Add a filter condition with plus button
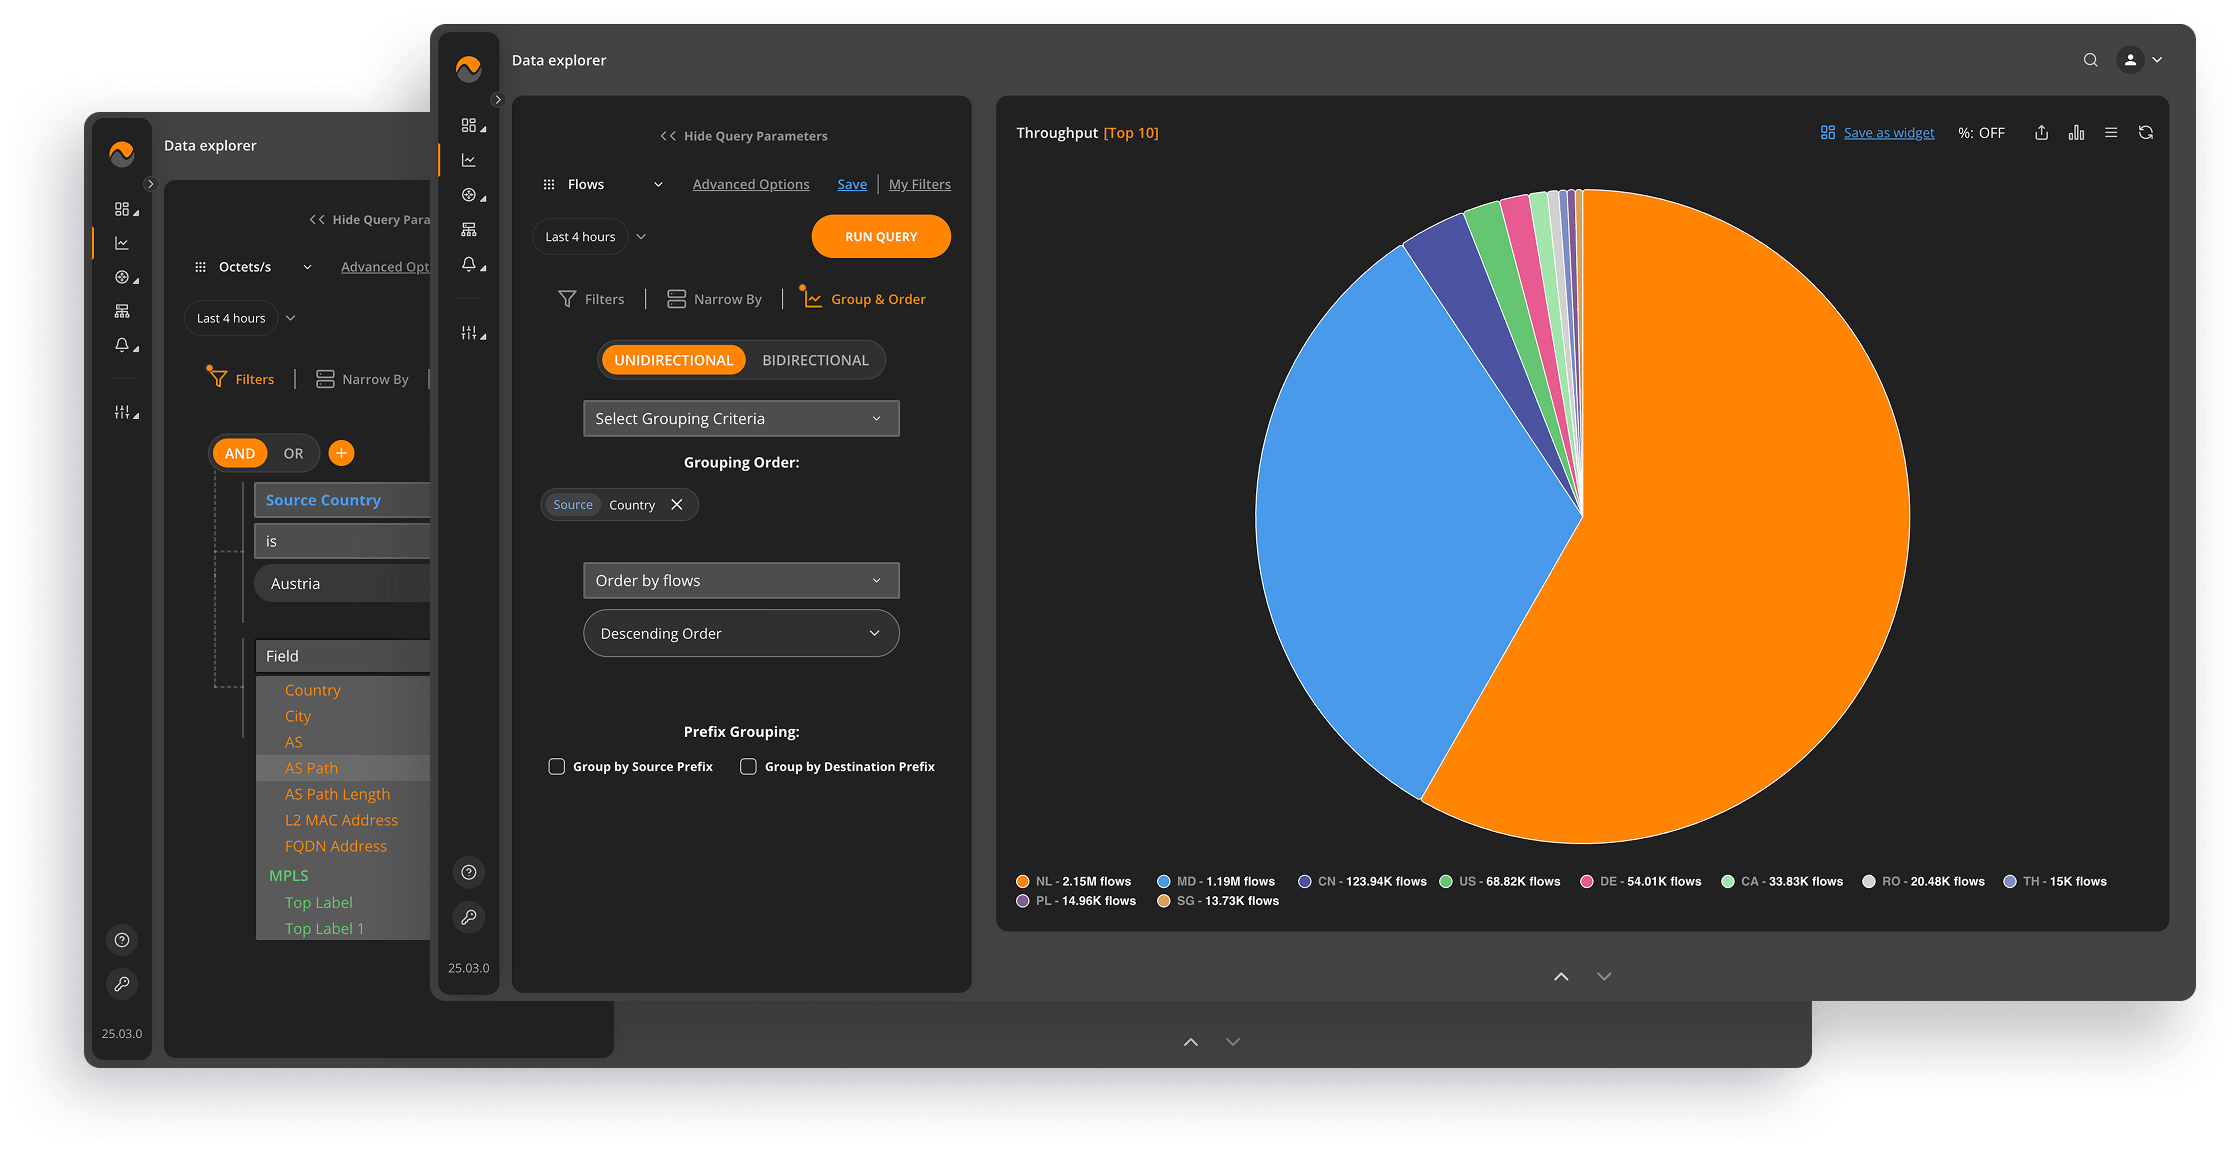 pyautogui.click(x=341, y=453)
